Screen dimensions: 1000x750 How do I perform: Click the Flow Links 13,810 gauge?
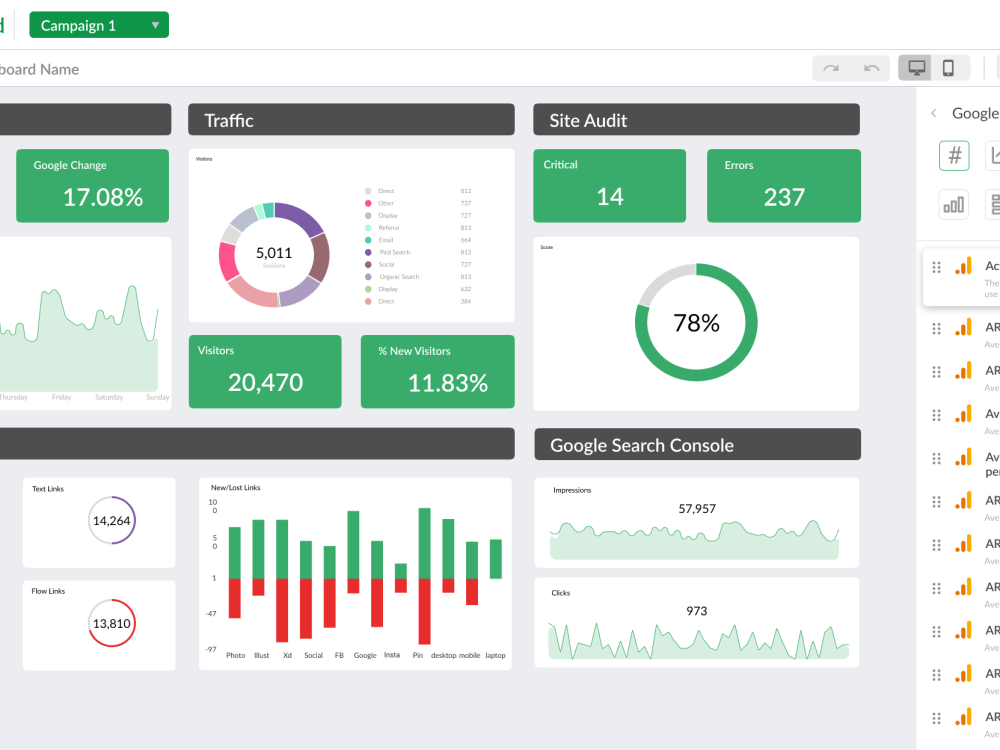pos(112,623)
